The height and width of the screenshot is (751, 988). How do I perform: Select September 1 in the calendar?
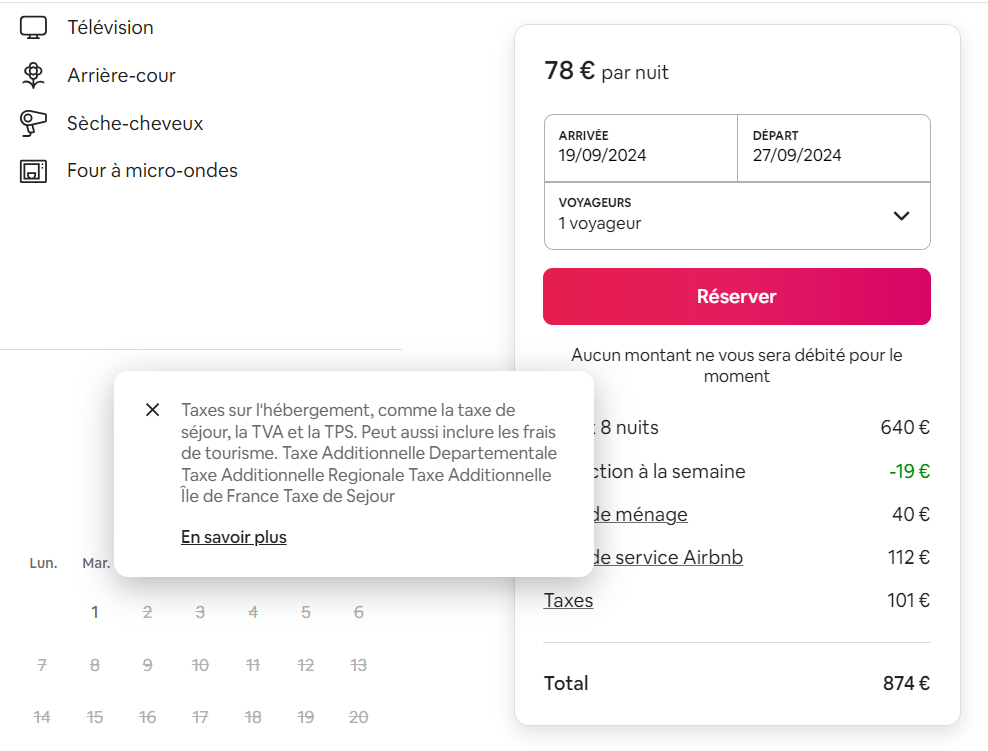(x=95, y=611)
